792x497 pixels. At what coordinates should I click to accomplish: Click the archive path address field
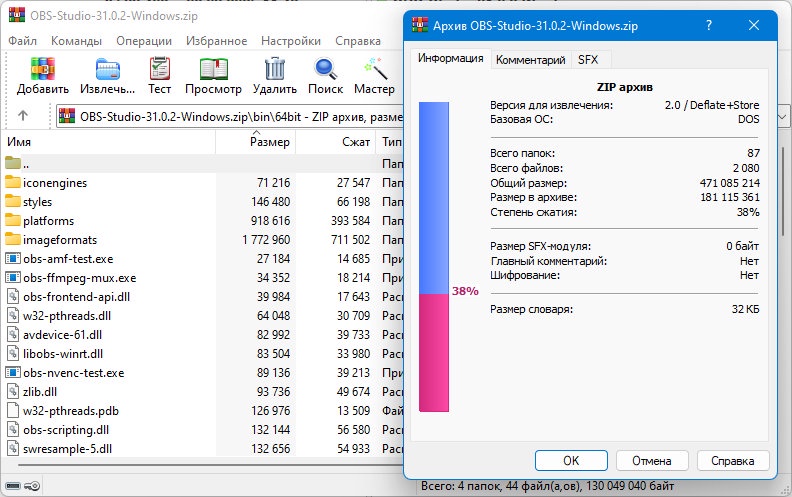pos(230,117)
